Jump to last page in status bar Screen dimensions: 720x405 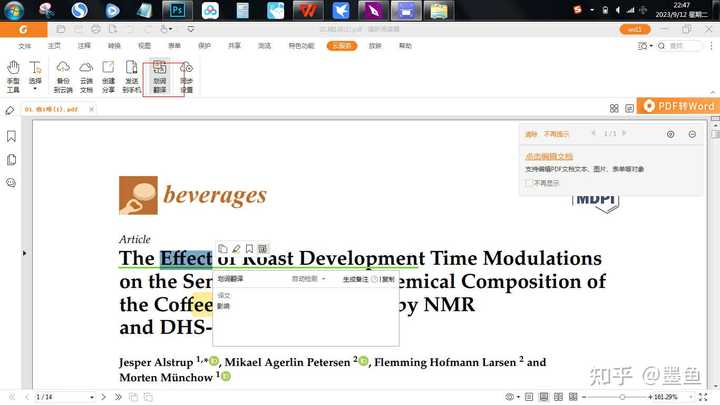[x=118, y=397]
